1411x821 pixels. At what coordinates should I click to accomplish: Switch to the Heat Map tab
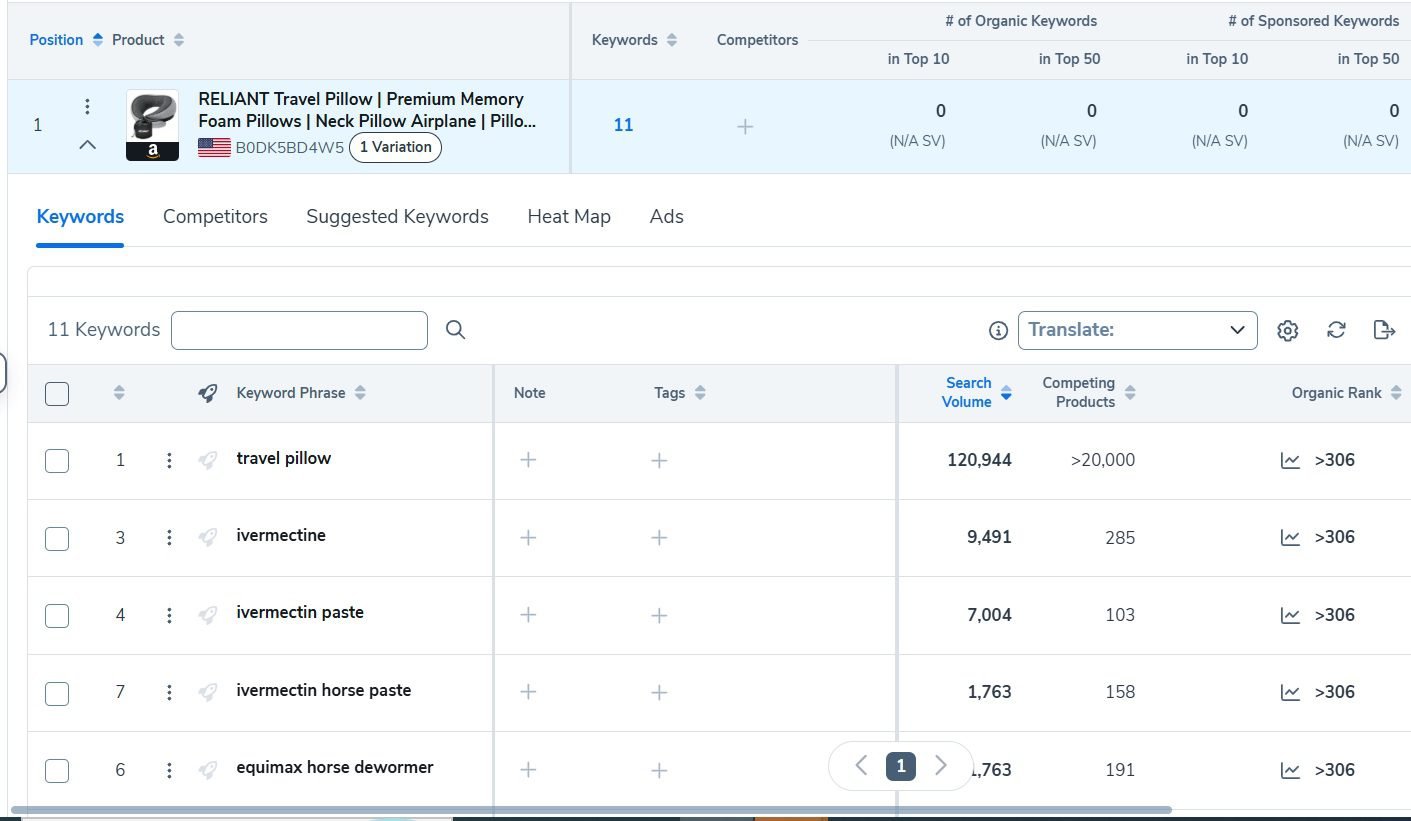point(569,217)
